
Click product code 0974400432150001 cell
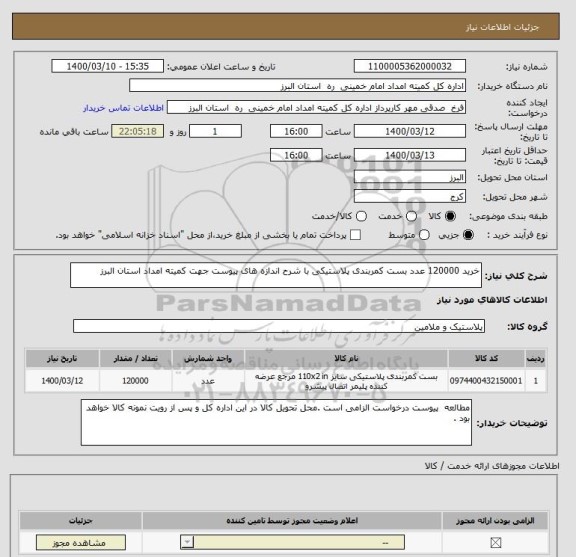486,381
